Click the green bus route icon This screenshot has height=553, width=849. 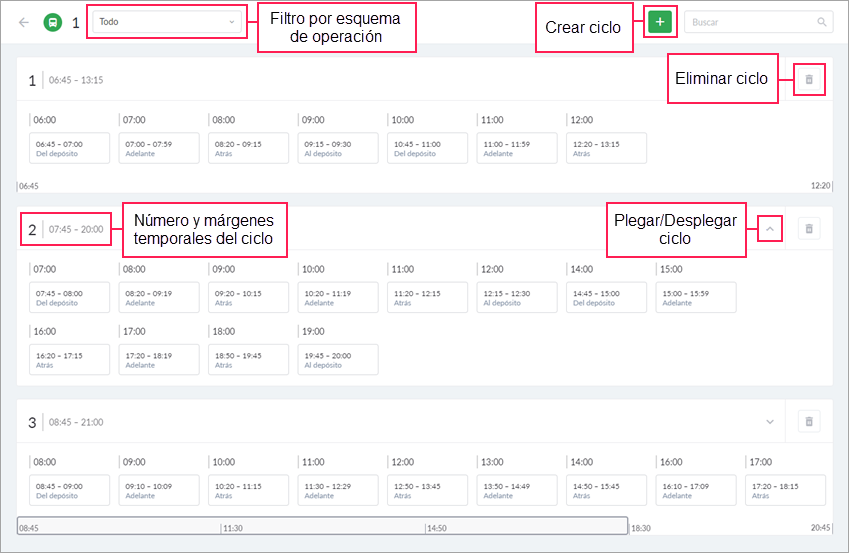pos(52,21)
